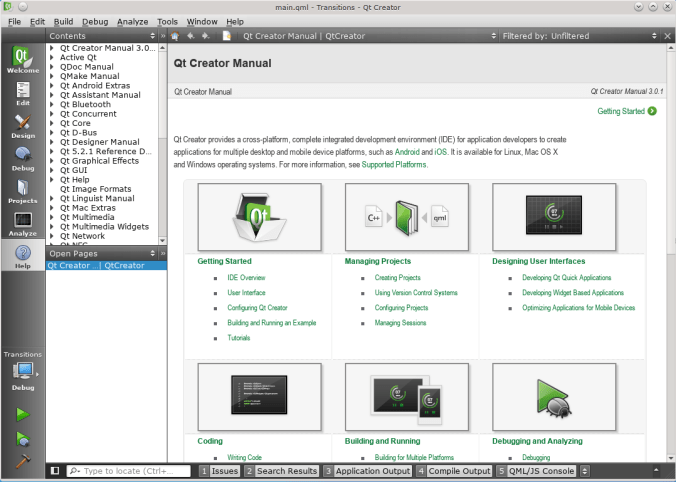Go to Help home page
This screenshot has height=482, width=676.
175,36
